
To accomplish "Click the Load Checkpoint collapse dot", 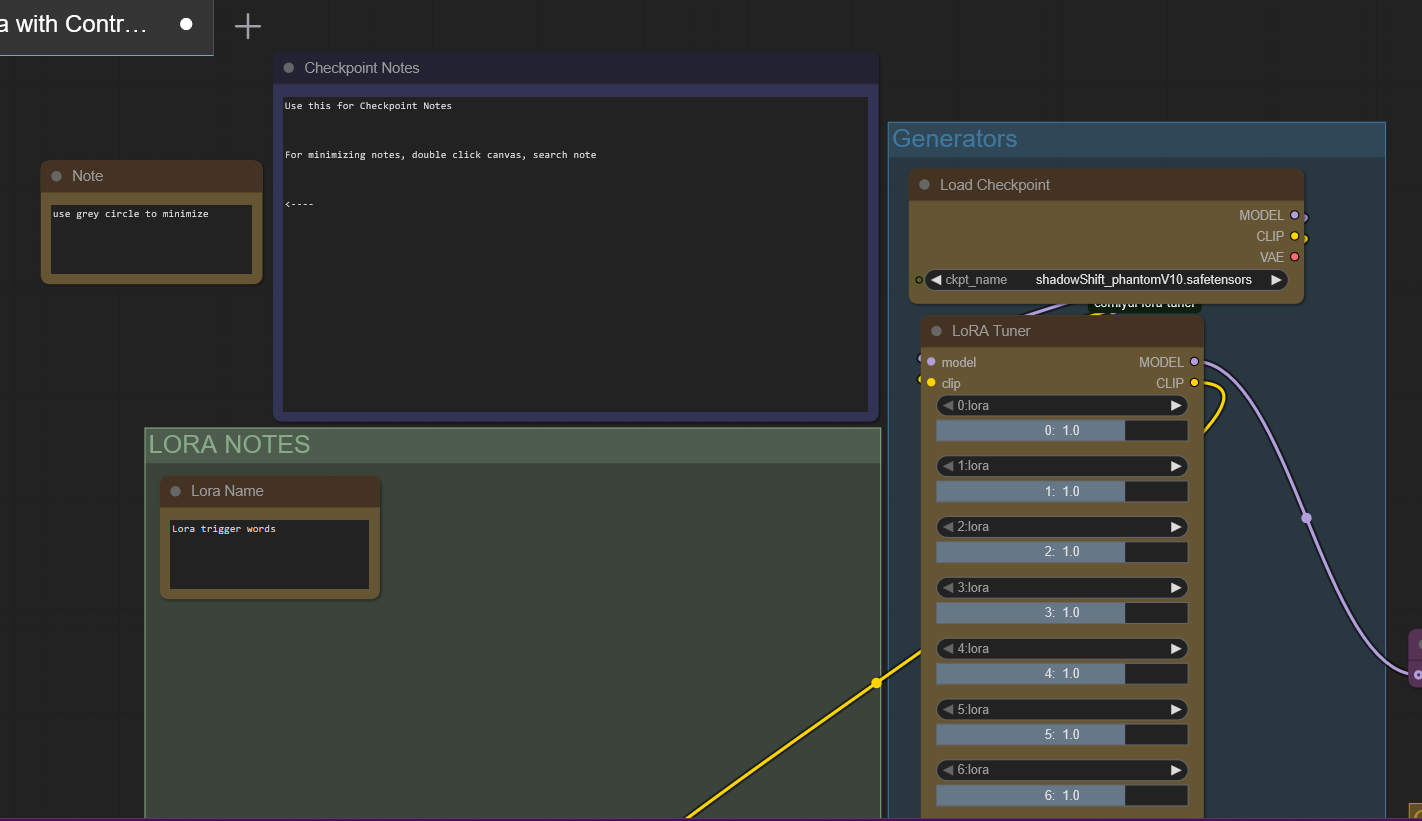I will point(924,185).
